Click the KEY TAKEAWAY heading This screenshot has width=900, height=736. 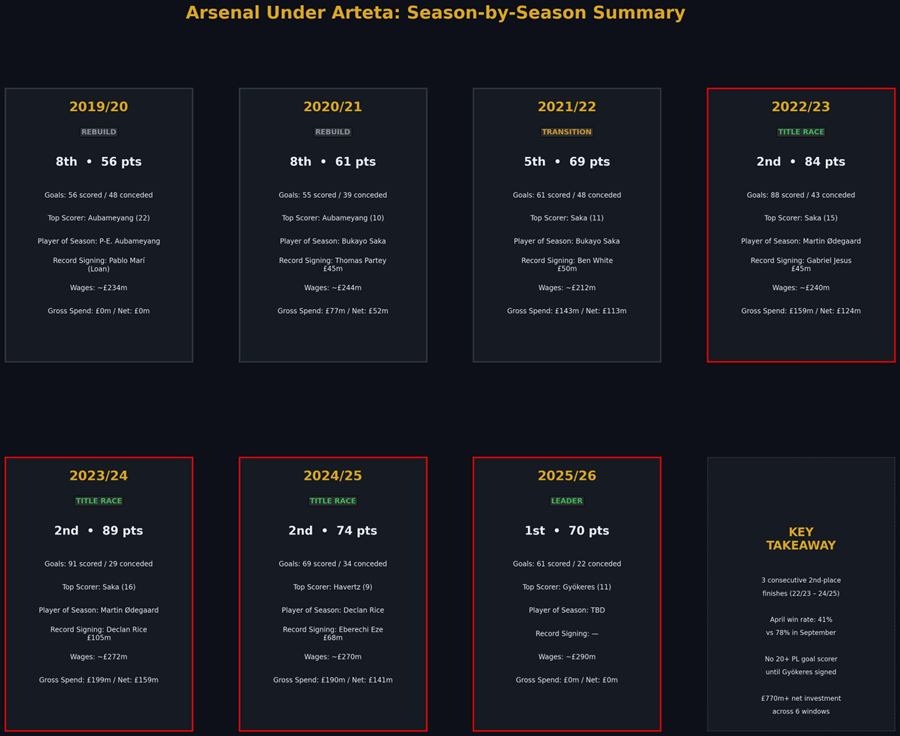(x=801, y=539)
